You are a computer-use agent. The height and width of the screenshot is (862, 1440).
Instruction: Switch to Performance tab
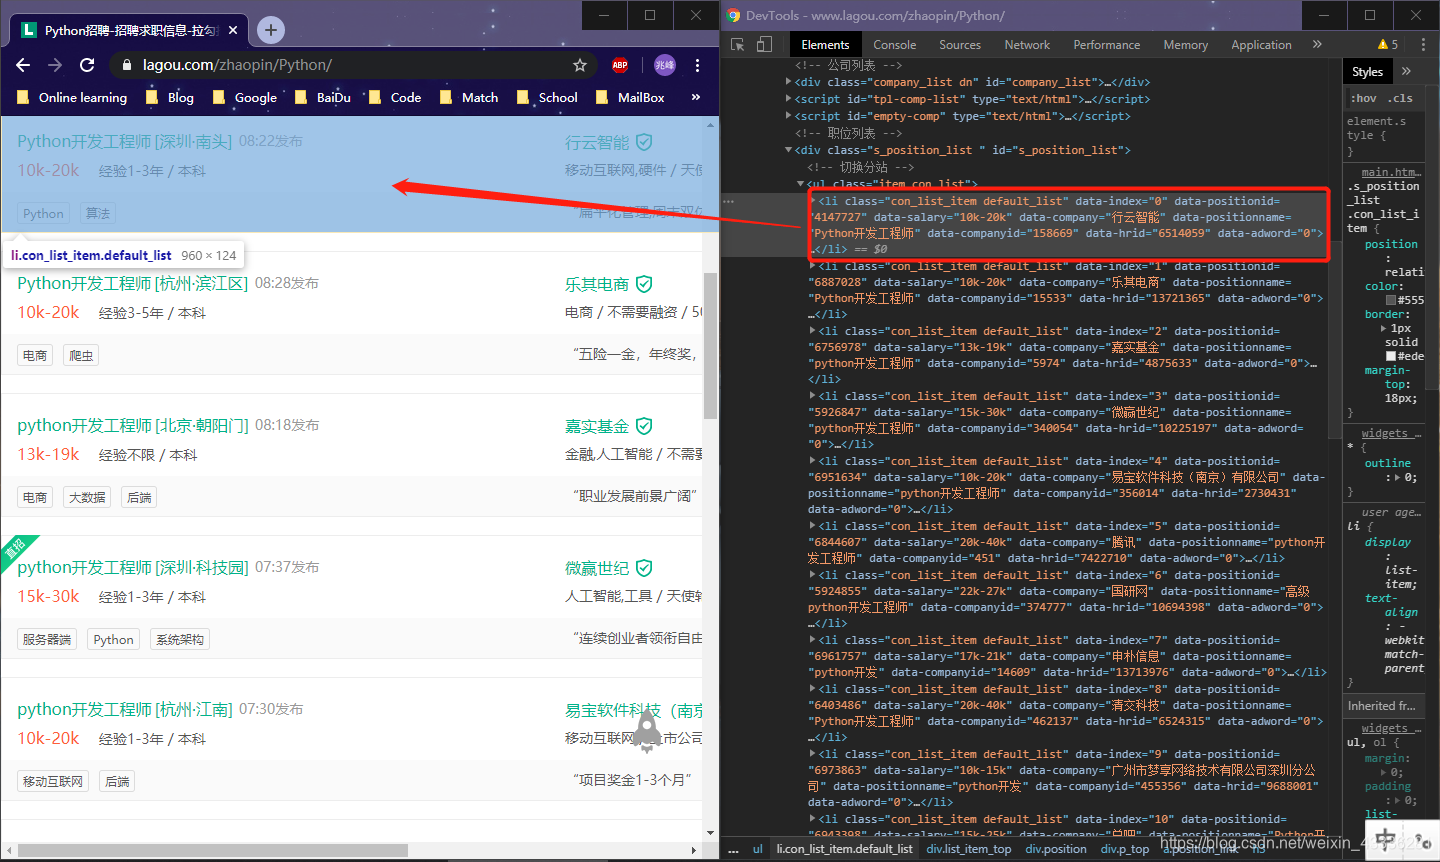(1106, 44)
